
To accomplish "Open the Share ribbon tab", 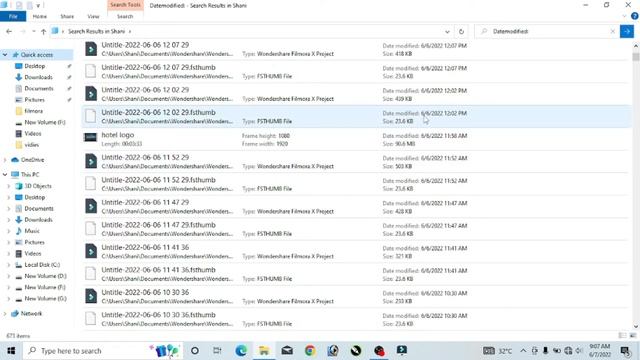I will 67,16.
